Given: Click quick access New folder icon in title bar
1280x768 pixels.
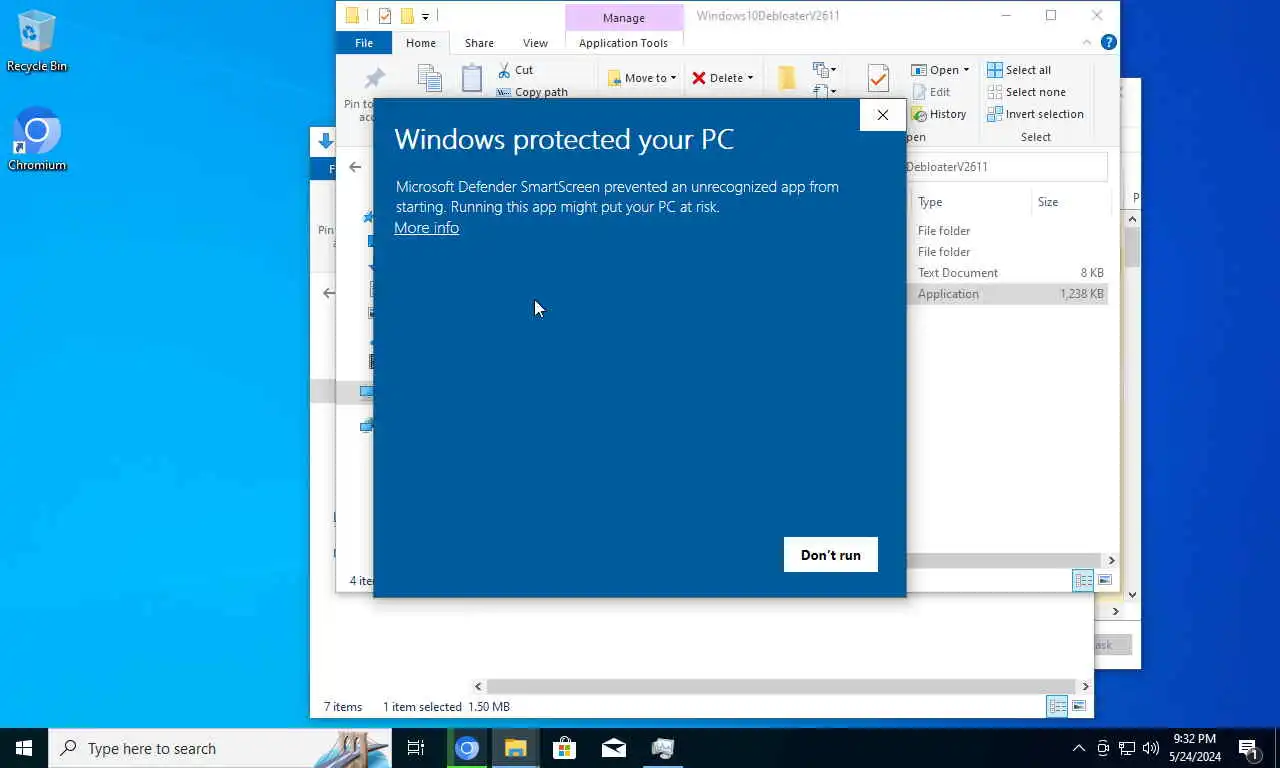Looking at the screenshot, I should [x=407, y=16].
